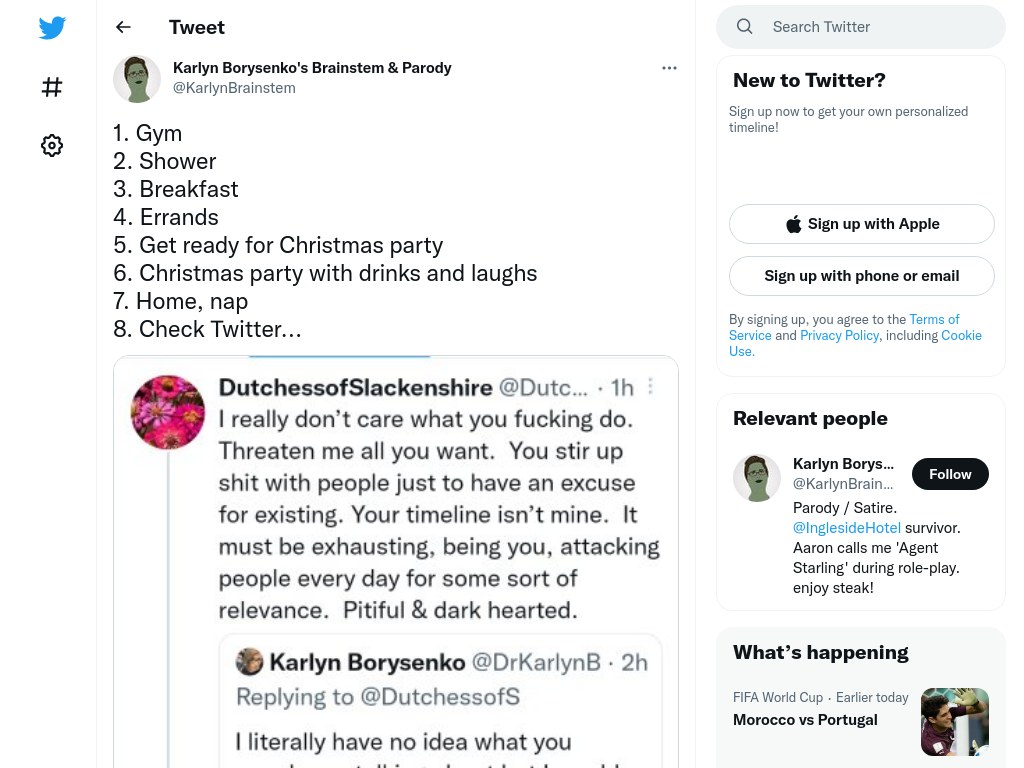Image resolution: width=1024 pixels, height=768 pixels.
Task: Open the Privacy Policy link
Action: (x=839, y=335)
